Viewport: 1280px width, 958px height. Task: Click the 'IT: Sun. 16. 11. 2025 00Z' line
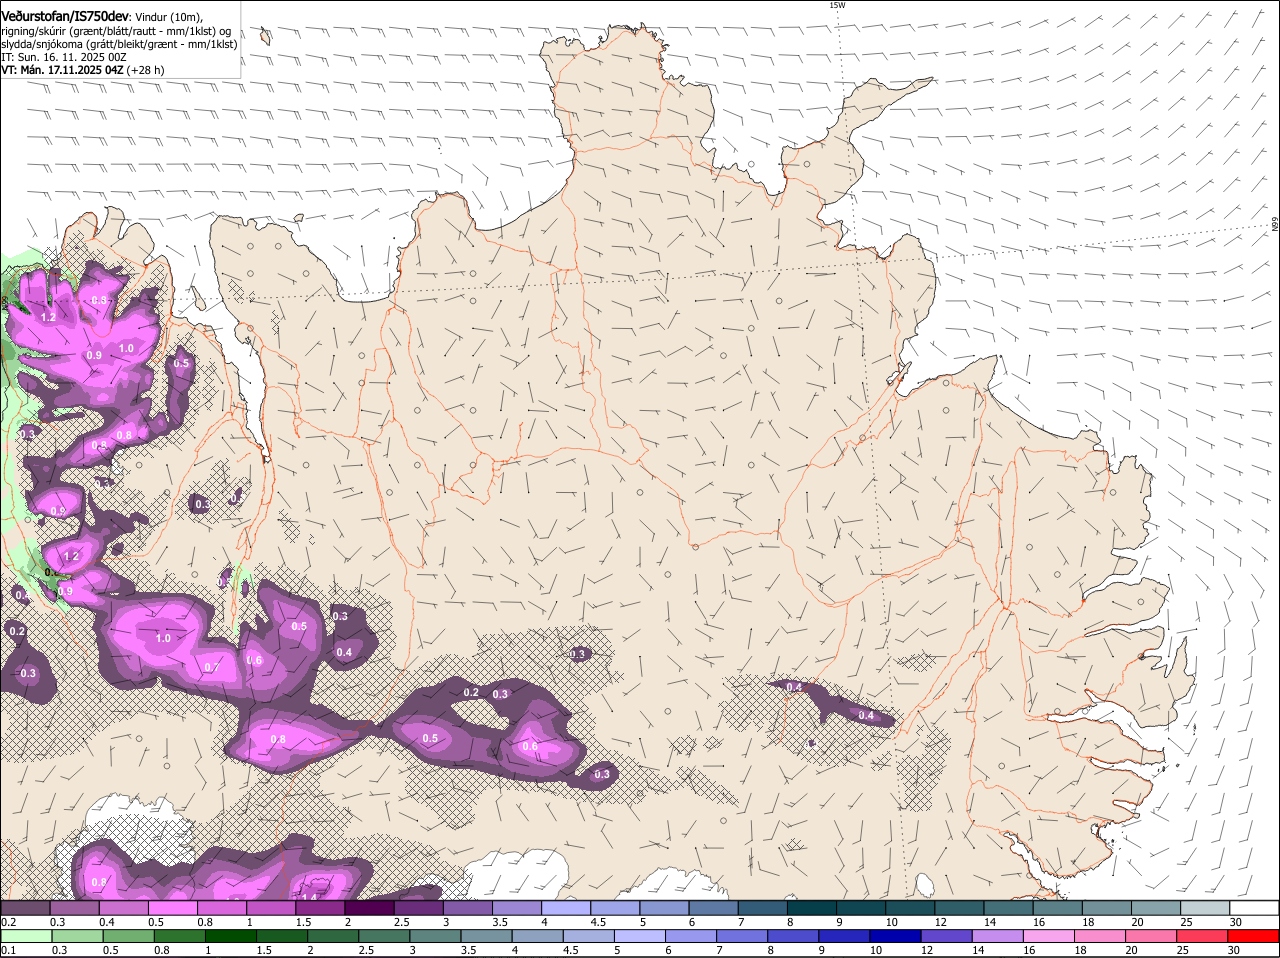[63, 57]
